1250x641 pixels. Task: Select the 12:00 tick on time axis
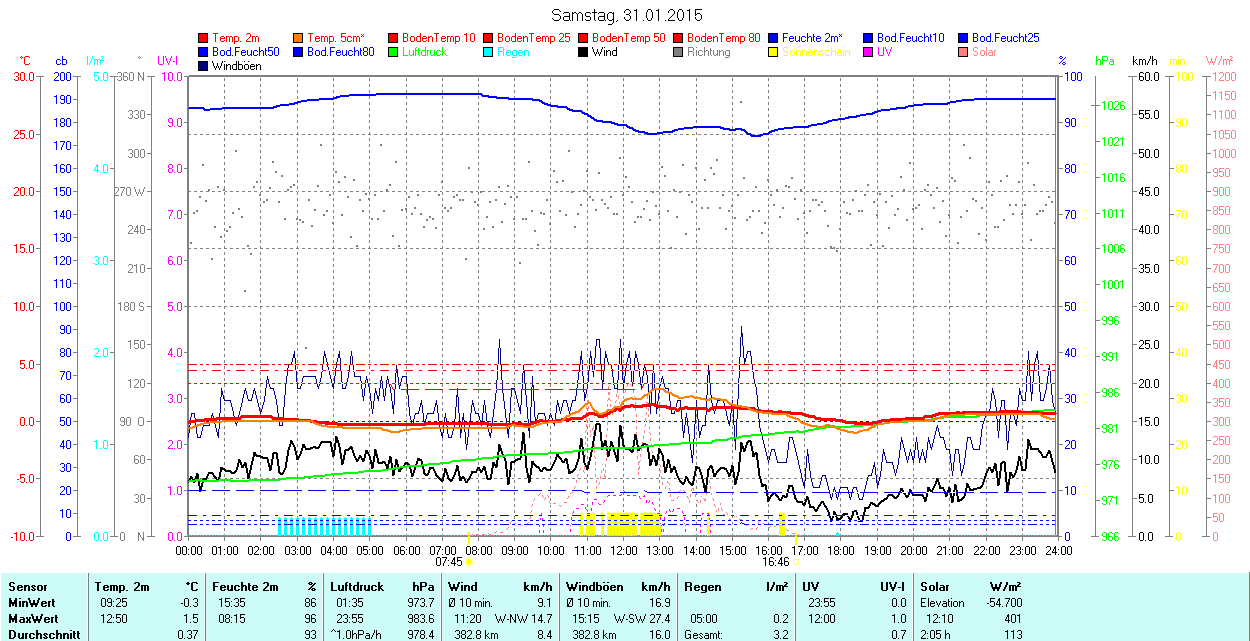pos(624,550)
